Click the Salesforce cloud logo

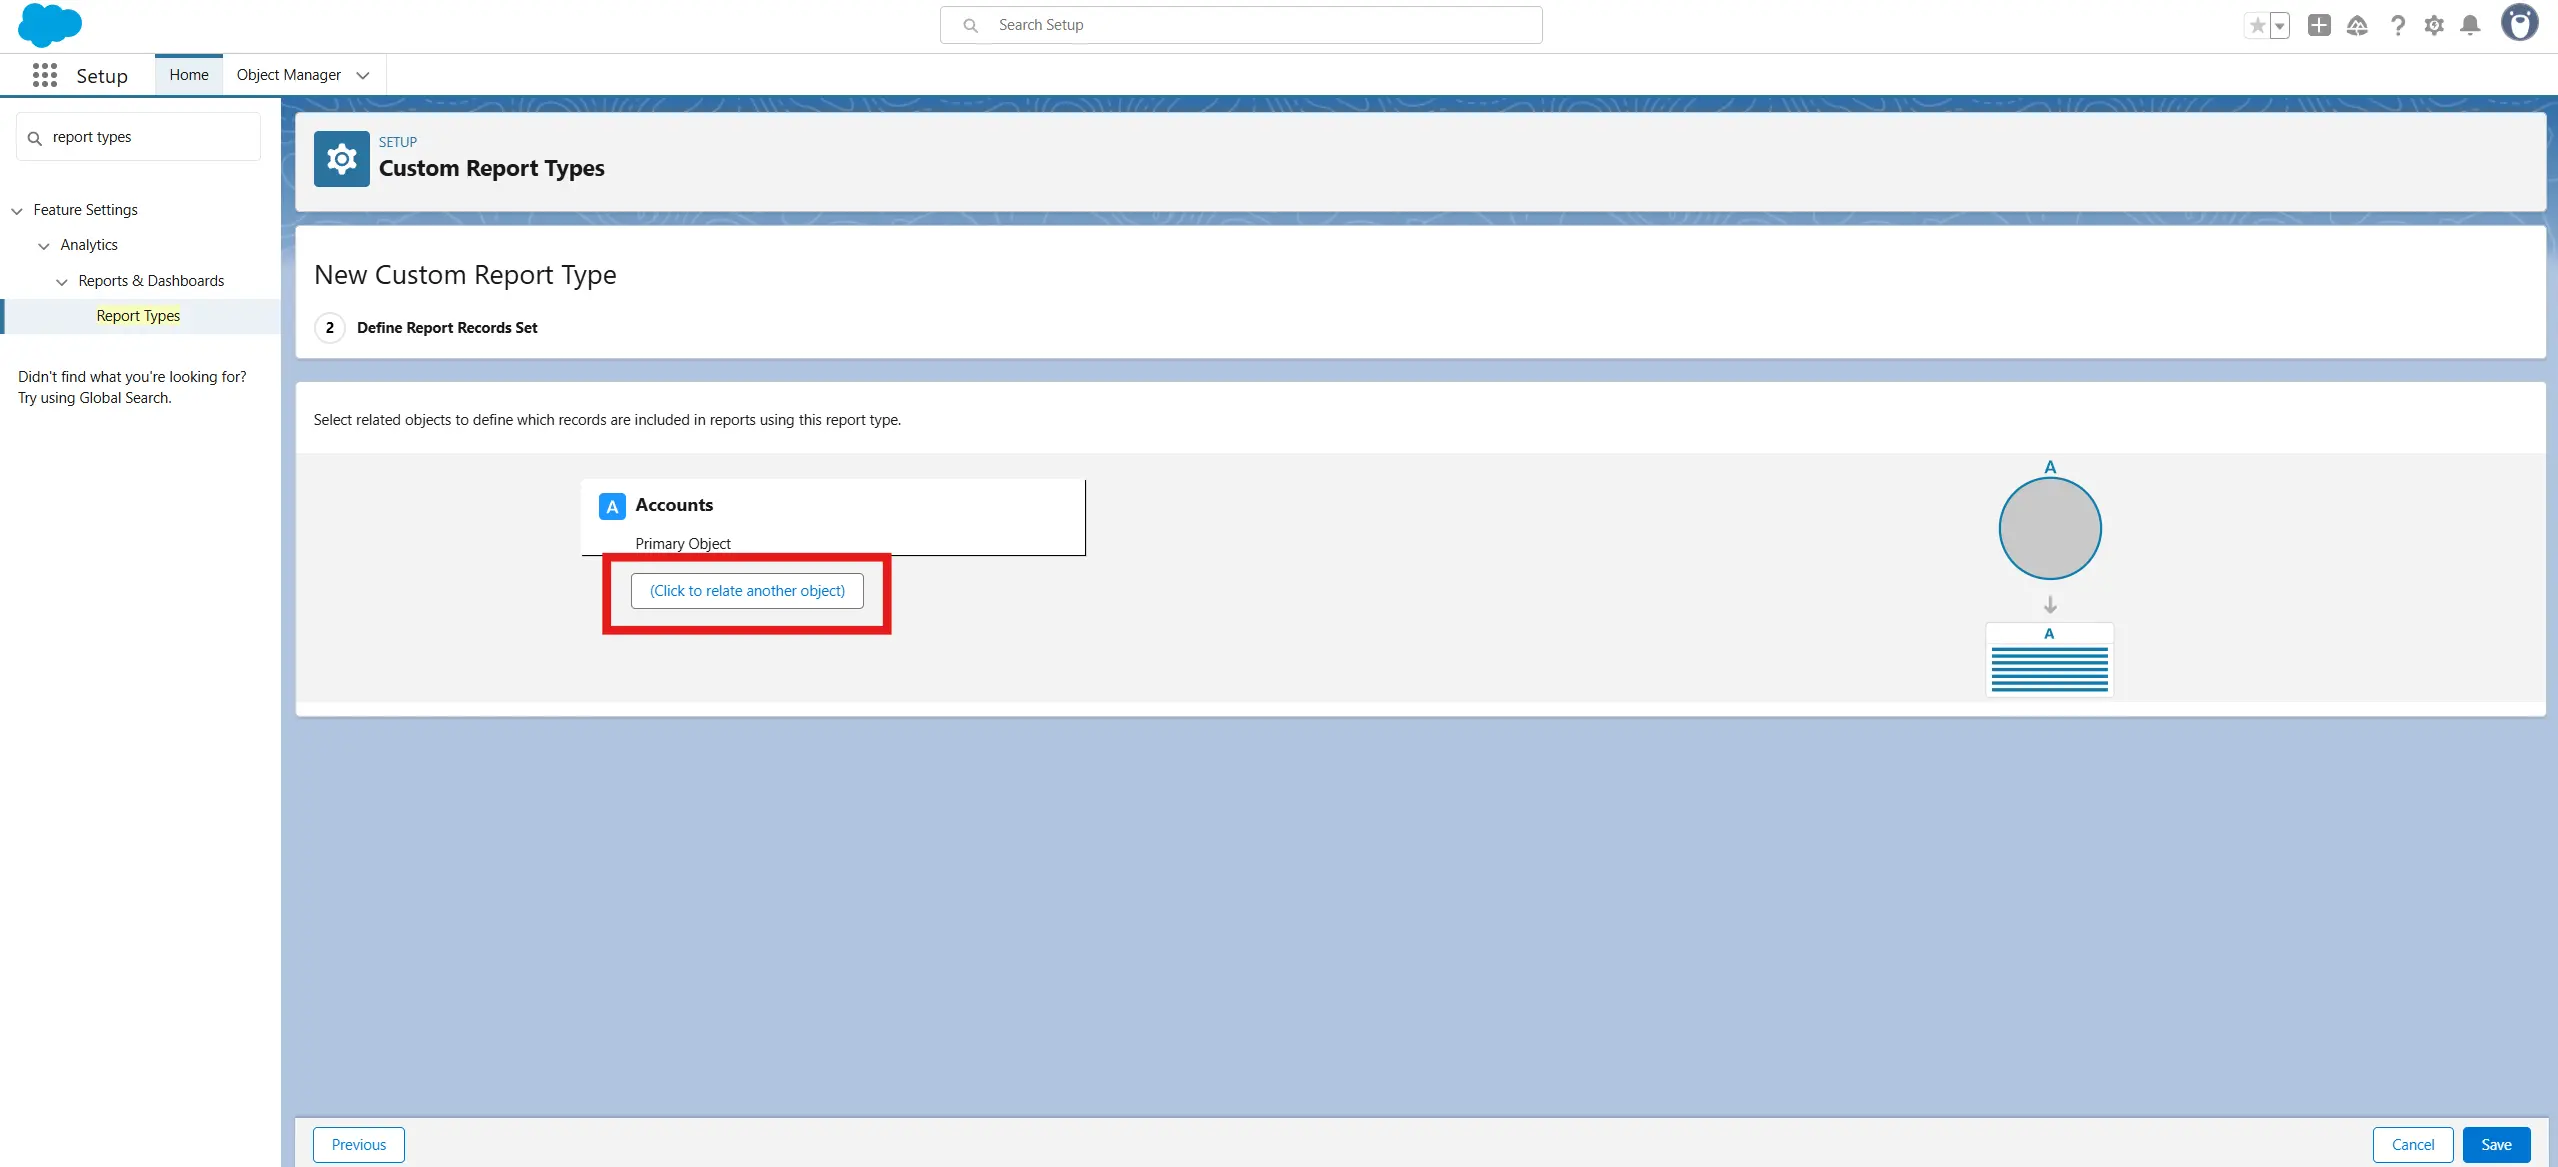(49, 25)
